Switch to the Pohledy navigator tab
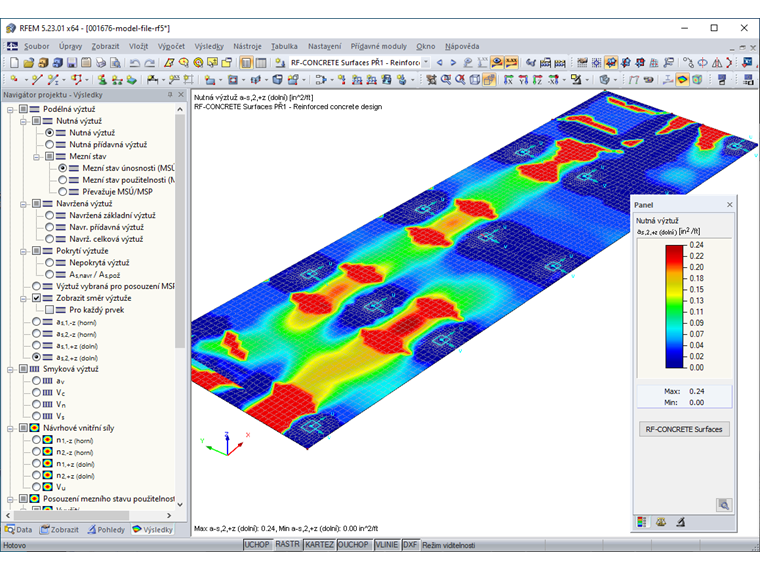760x570 pixels. pos(106,529)
